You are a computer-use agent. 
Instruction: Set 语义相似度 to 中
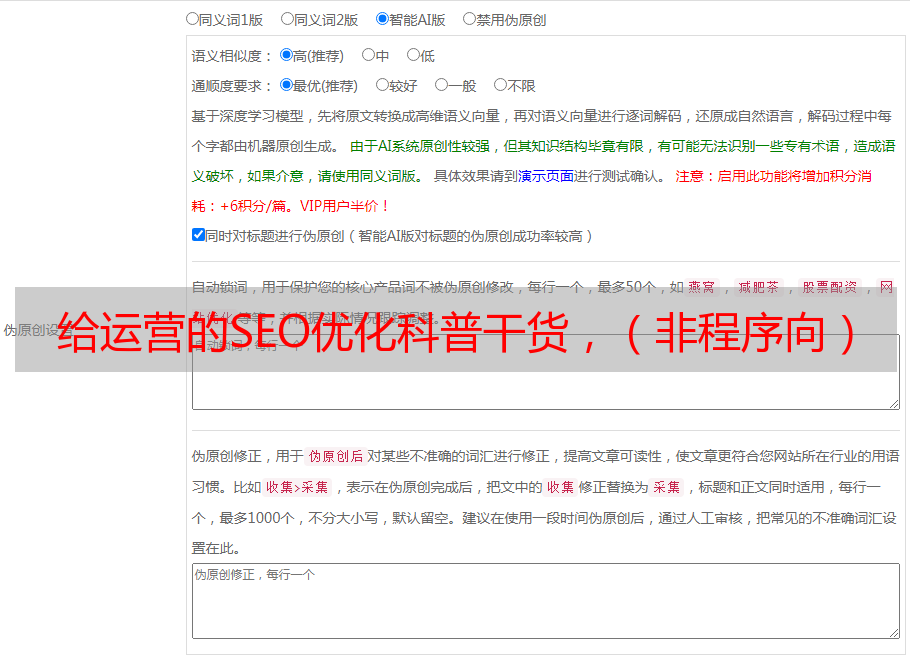(368, 55)
